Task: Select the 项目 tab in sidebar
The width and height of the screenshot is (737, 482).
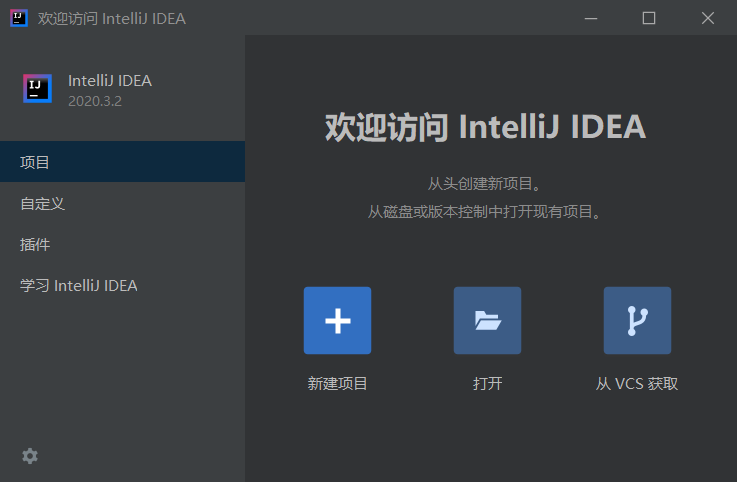Action: 35,162
